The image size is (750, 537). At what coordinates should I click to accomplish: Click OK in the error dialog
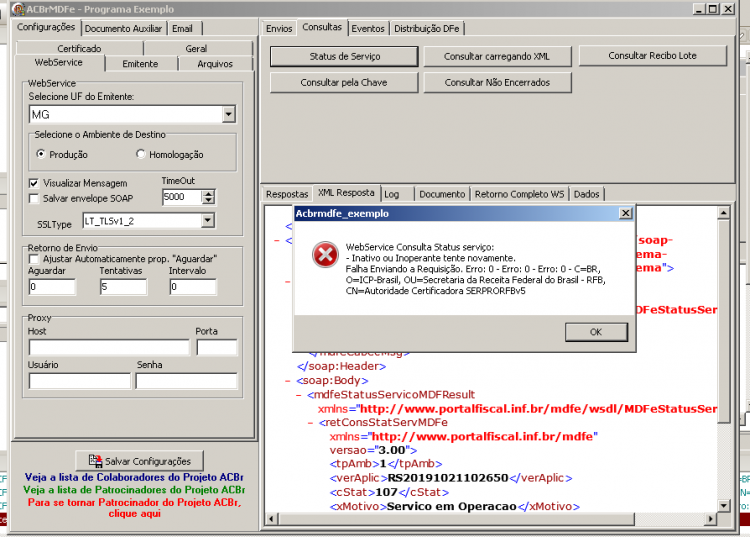click(596, 332)
